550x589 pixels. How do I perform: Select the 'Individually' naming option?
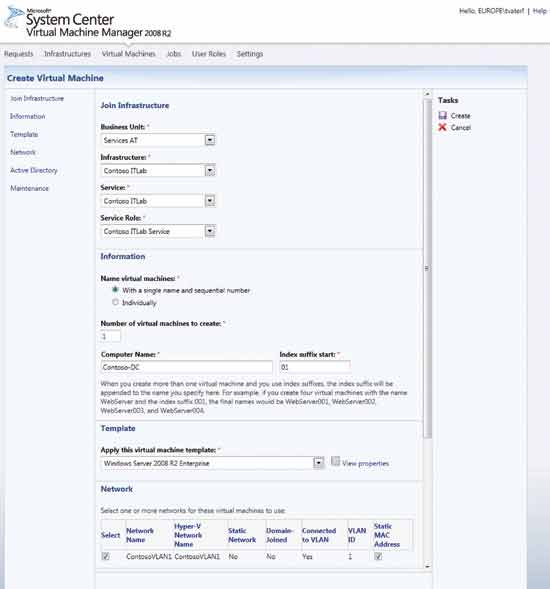coord(115,302)
